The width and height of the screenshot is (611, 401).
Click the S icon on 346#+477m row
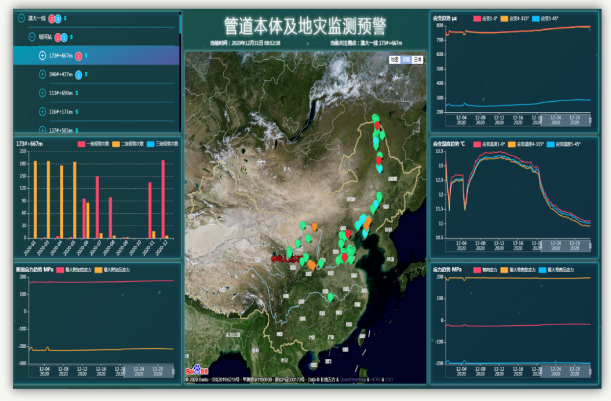click(86, 74)
